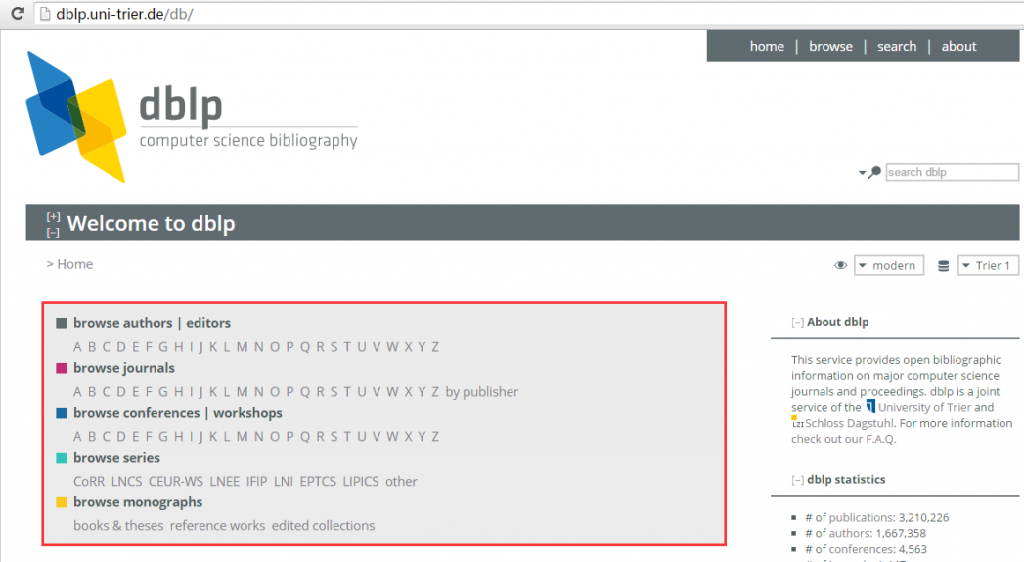This screenshot has height=562, width=1024.
Task: Open the CEUR-WS series link
Action: (176, 482)
